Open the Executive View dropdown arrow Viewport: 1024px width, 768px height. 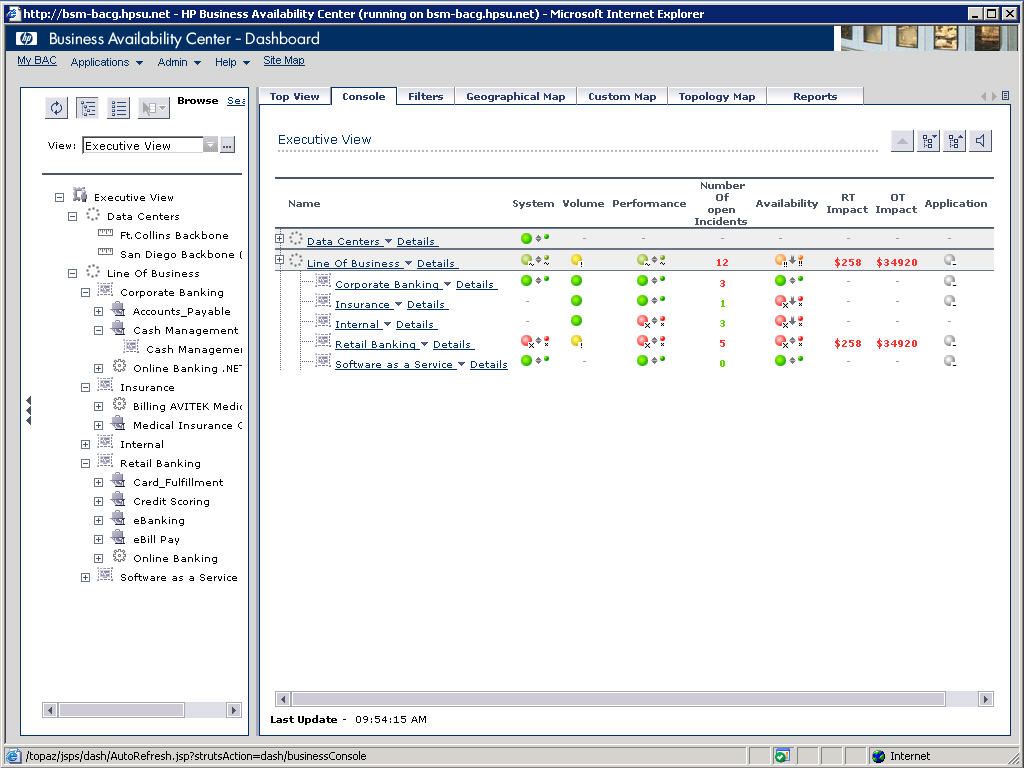[x=210, y=145]
